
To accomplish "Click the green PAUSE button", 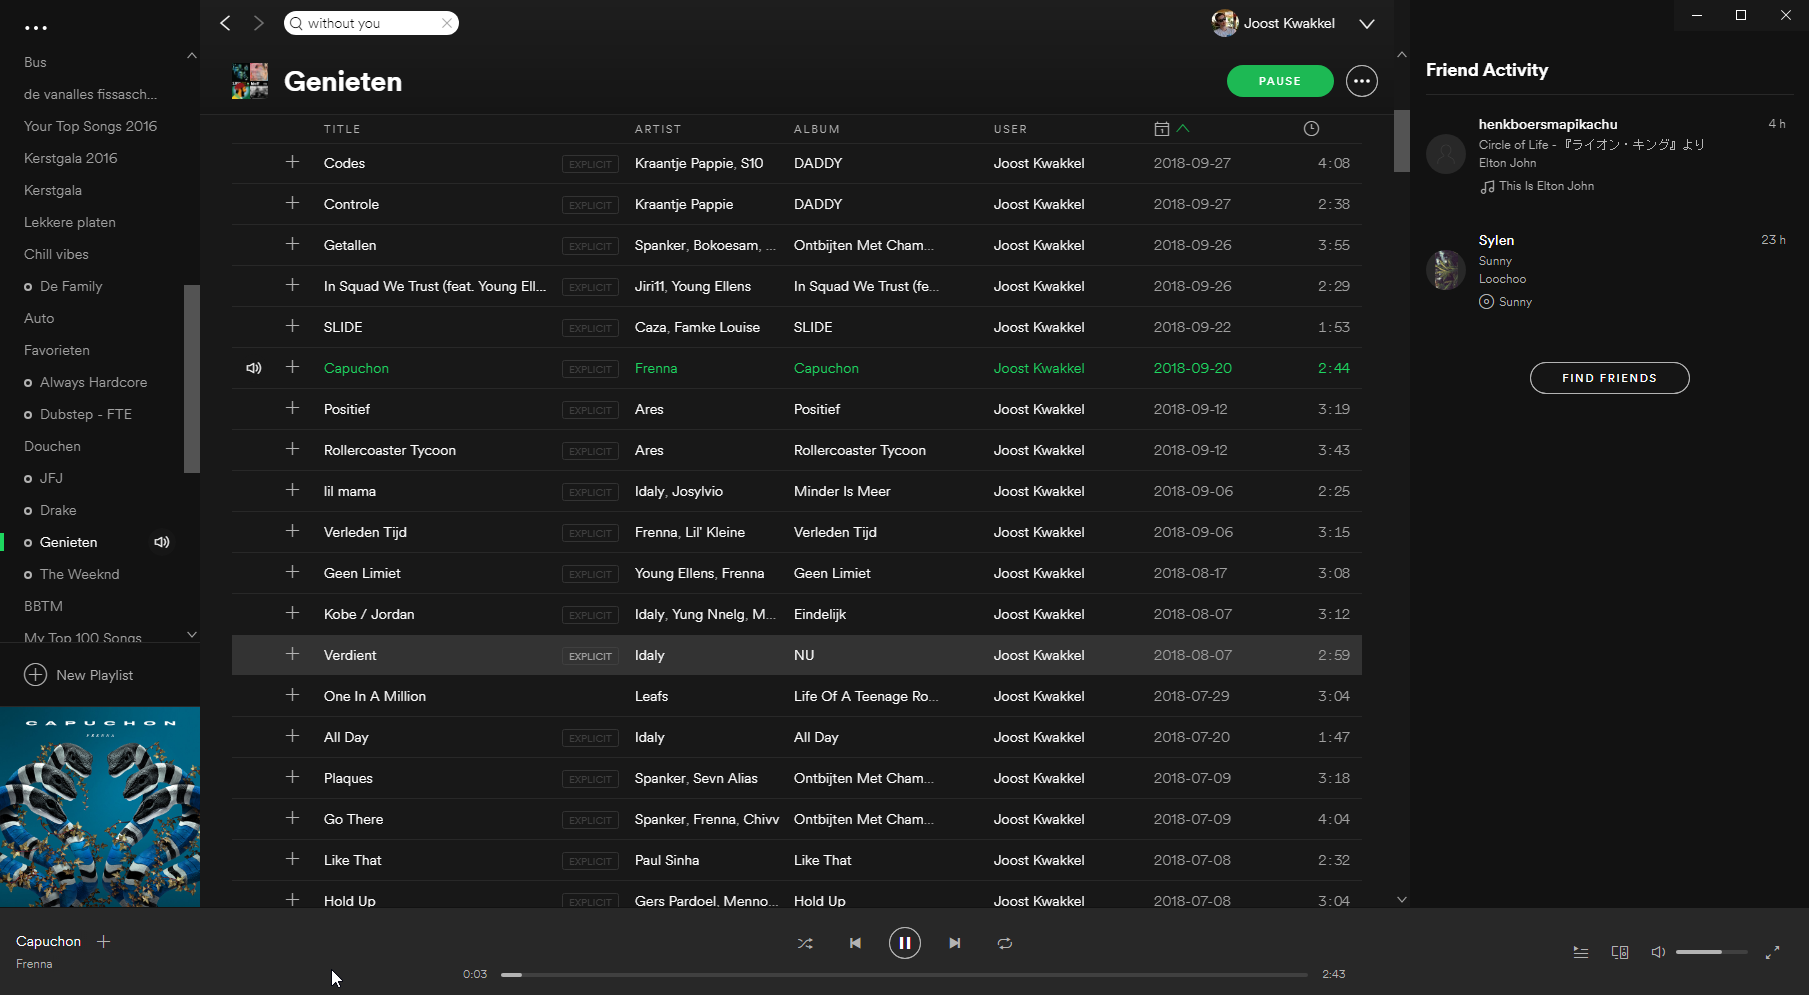I will click(x=1279, y=81).
